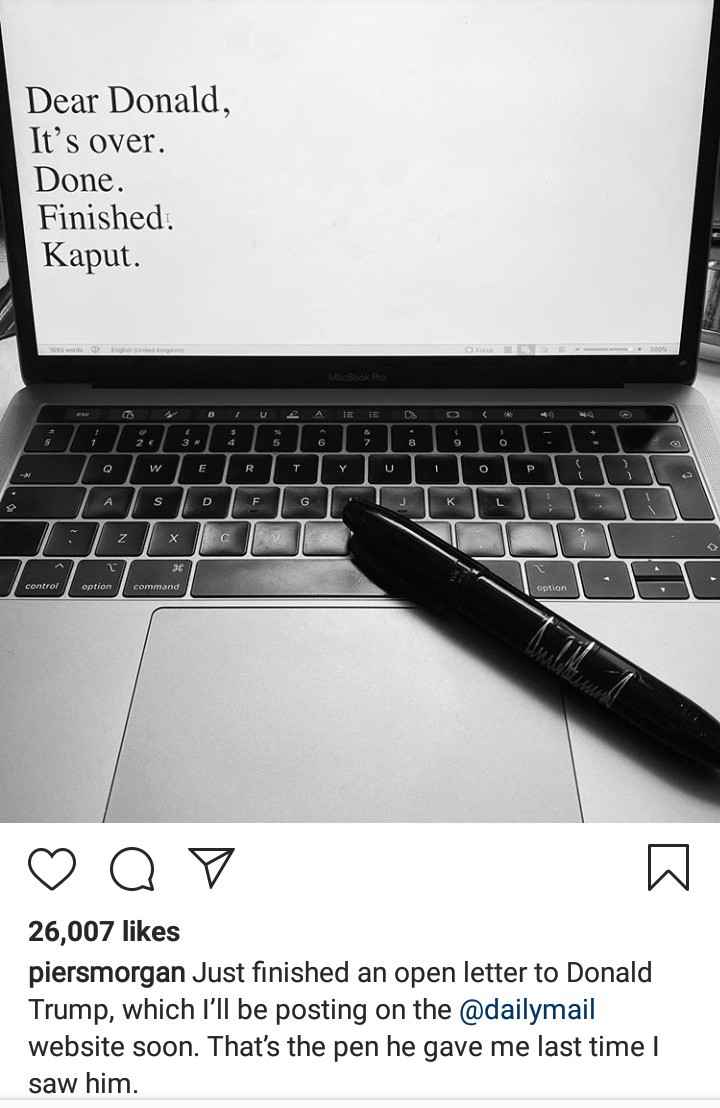
Task: Like the post with the heart icon
Action: 52,868
